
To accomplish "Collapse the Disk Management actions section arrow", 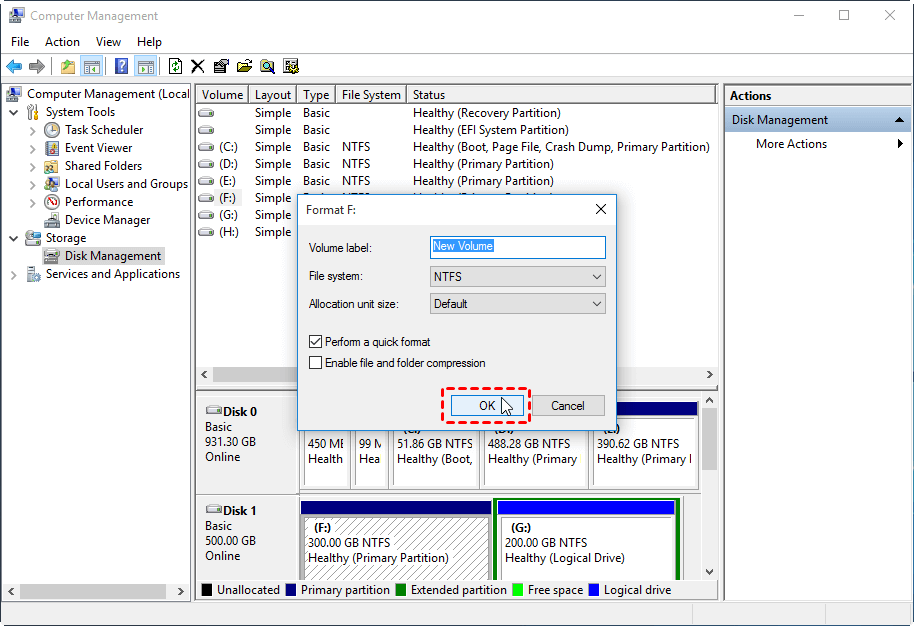I will coord(899,119).
